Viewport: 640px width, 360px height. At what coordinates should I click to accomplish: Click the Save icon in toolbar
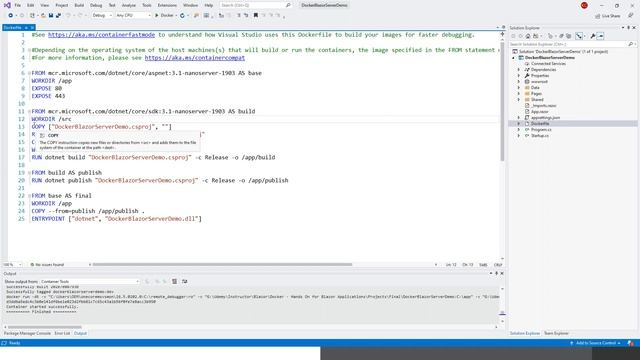pyautogui.click(x=51, y=16)
